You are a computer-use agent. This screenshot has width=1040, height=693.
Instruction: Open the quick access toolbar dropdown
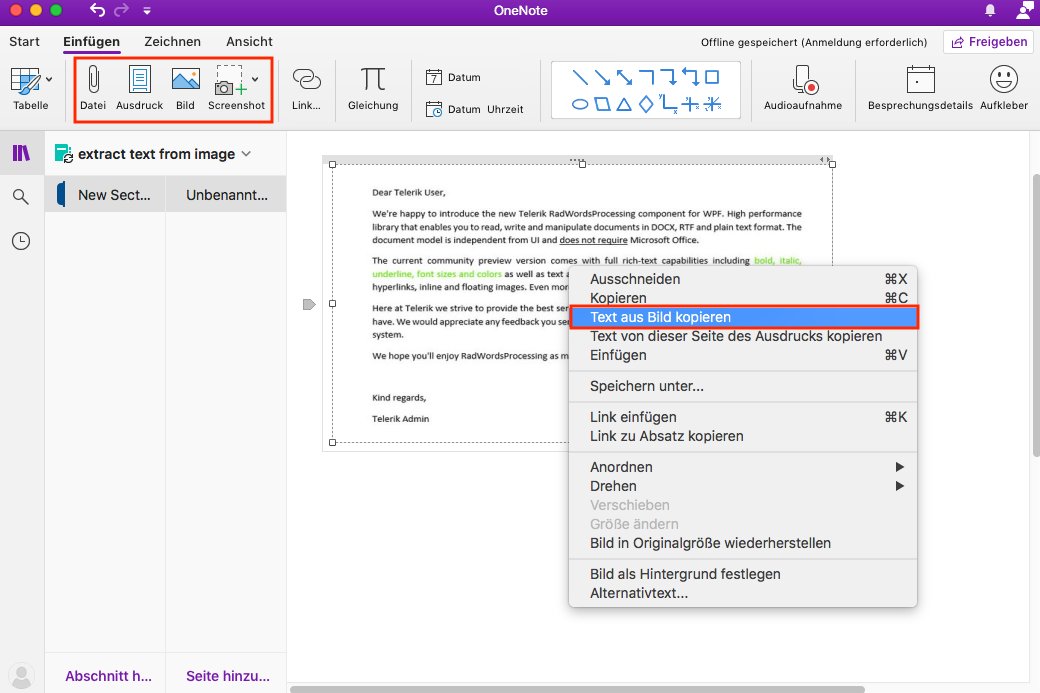point(147,11)
